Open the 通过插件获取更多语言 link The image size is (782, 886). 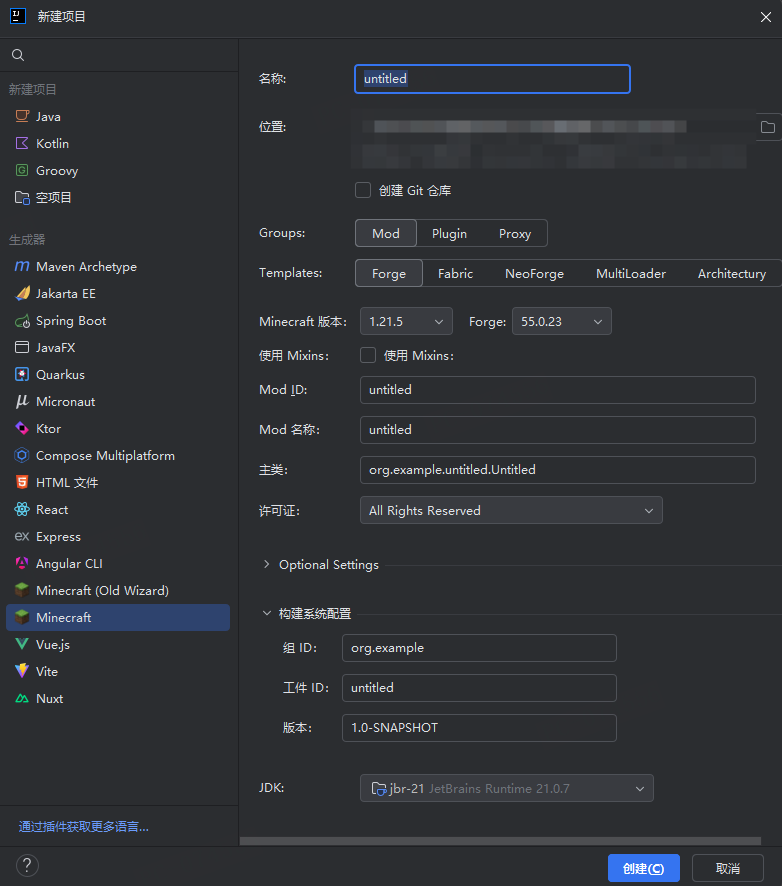(84, 827)
